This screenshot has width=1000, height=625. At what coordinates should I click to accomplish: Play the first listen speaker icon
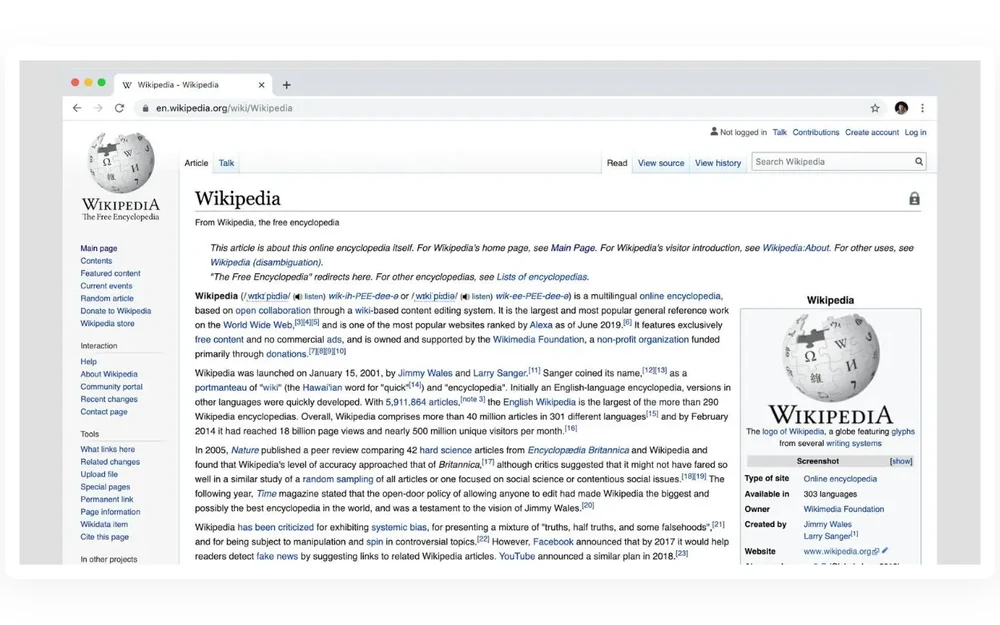pos(298,297)
